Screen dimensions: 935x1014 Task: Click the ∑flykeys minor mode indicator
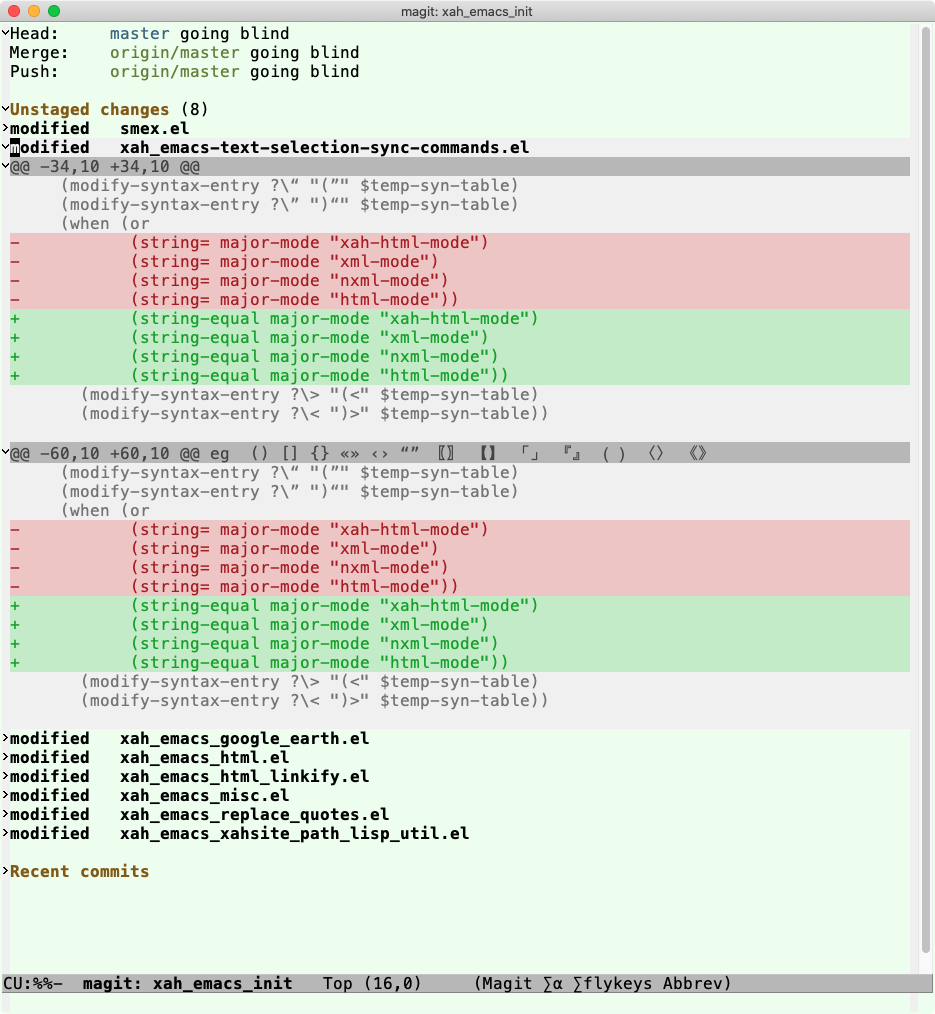click(612, 984)
